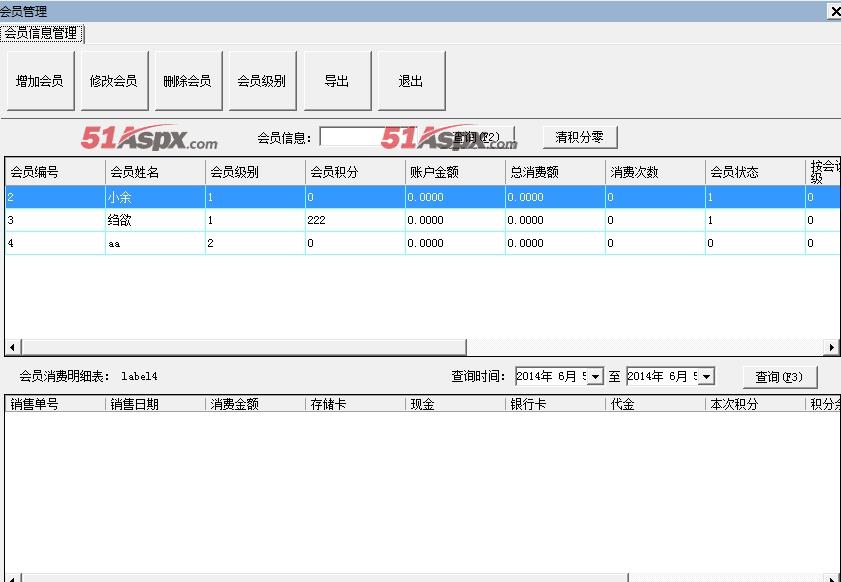
Task: Click the 修改会员 (Edit Member) button
Action: tap(113, 81)
